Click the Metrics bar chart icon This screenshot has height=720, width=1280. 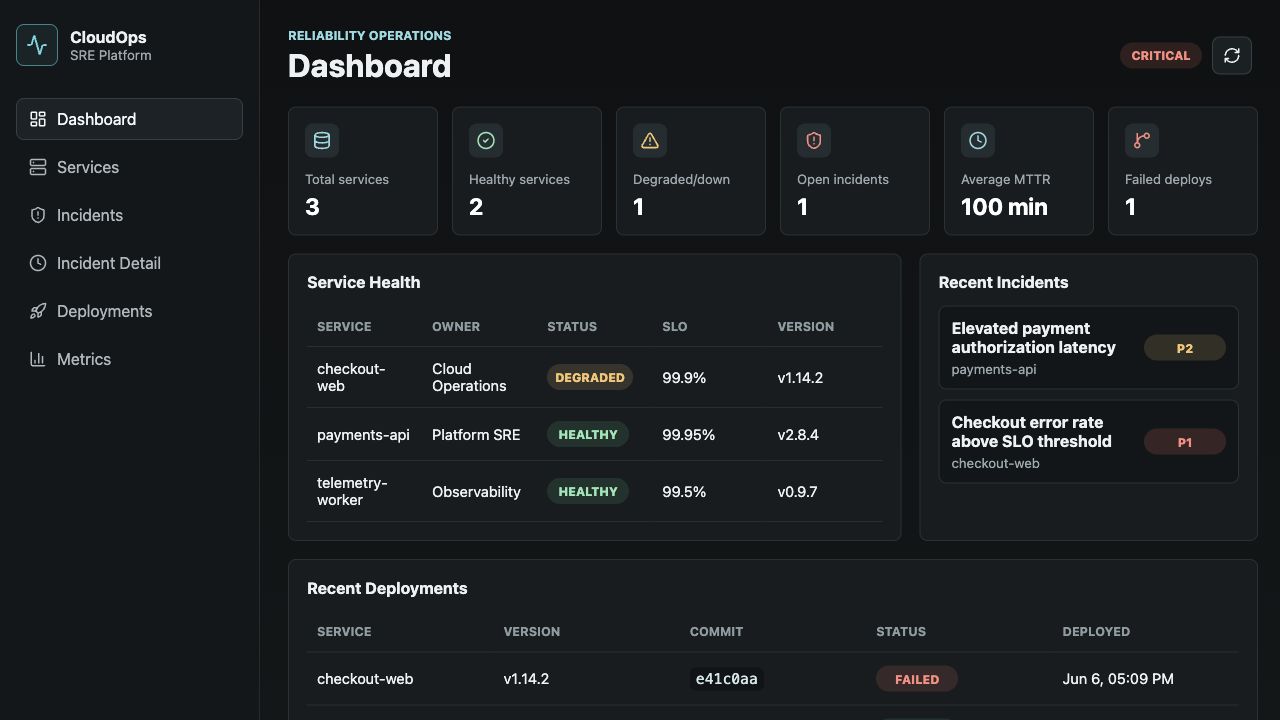click(38, 359)
